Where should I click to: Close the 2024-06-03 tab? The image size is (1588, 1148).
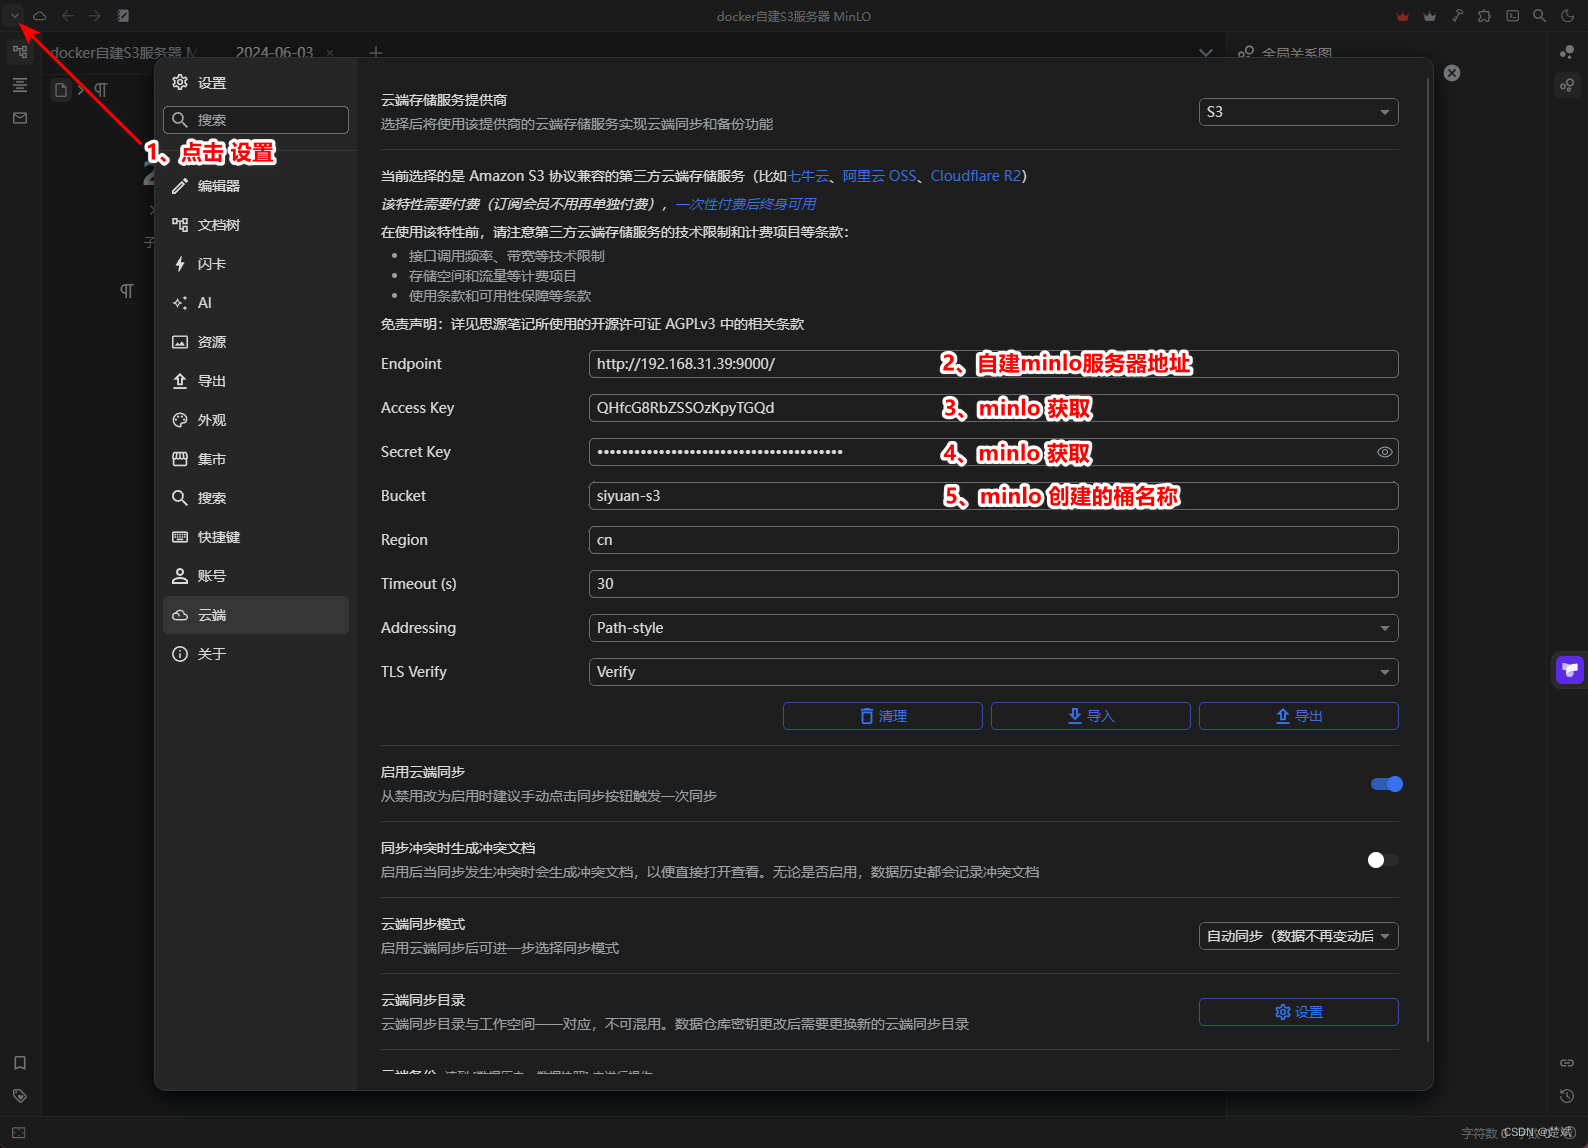330,53
